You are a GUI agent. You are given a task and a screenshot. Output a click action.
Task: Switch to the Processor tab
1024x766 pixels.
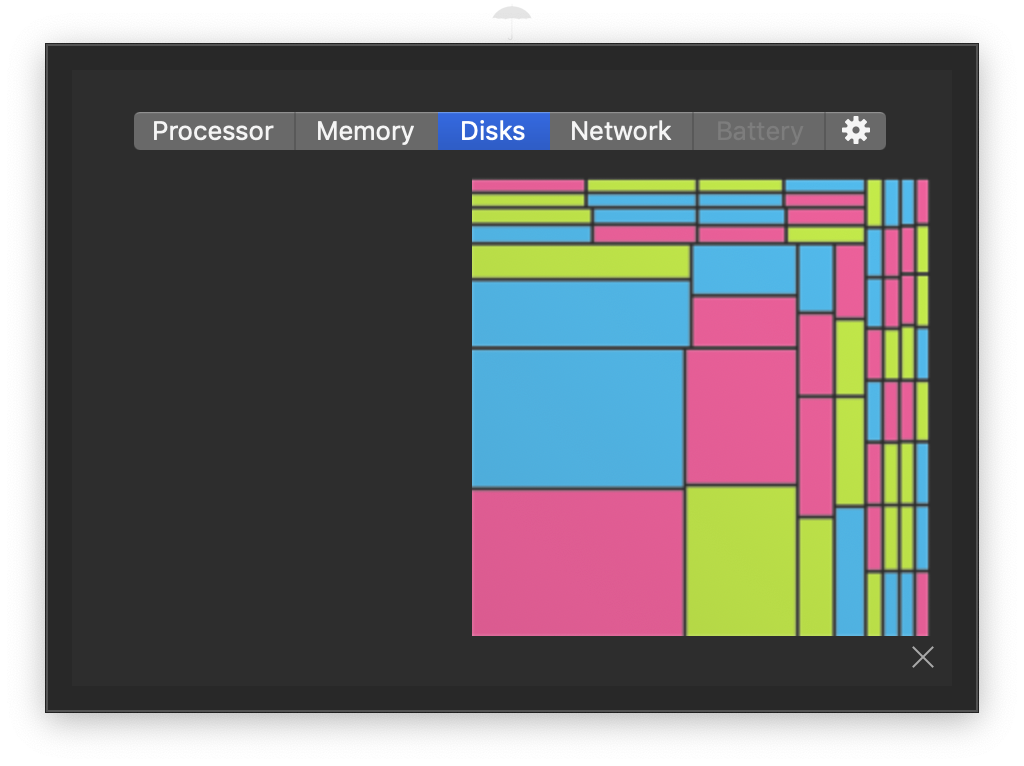click(214, 131)
